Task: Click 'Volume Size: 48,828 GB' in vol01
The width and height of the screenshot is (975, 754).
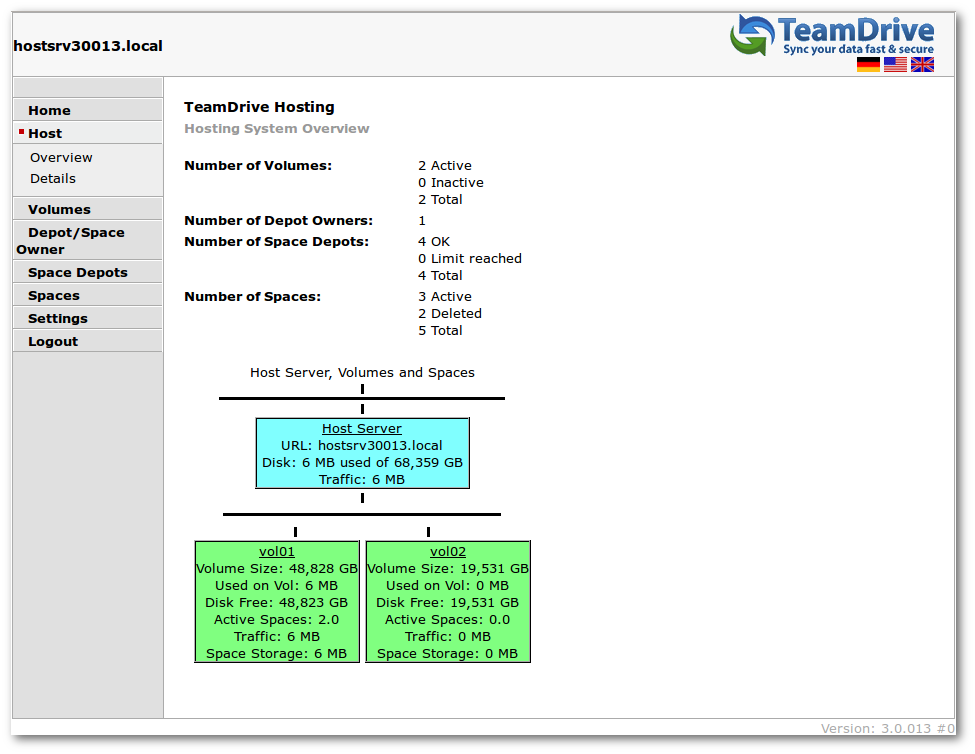Action: click(277, 569)
